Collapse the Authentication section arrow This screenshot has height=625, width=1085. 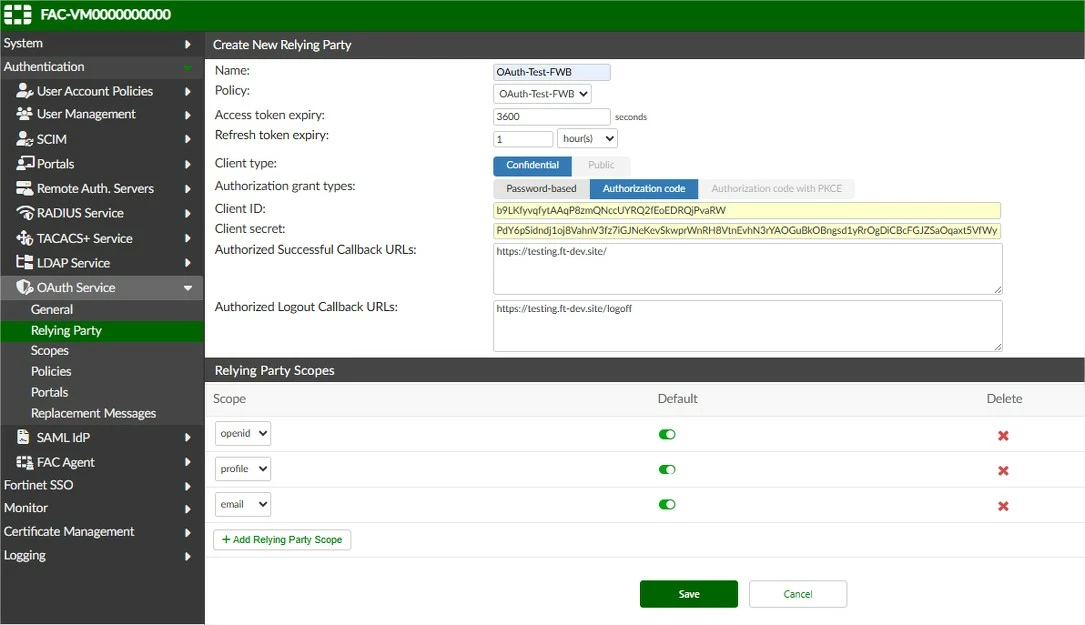pyautogui.click(x=188, y=67)
